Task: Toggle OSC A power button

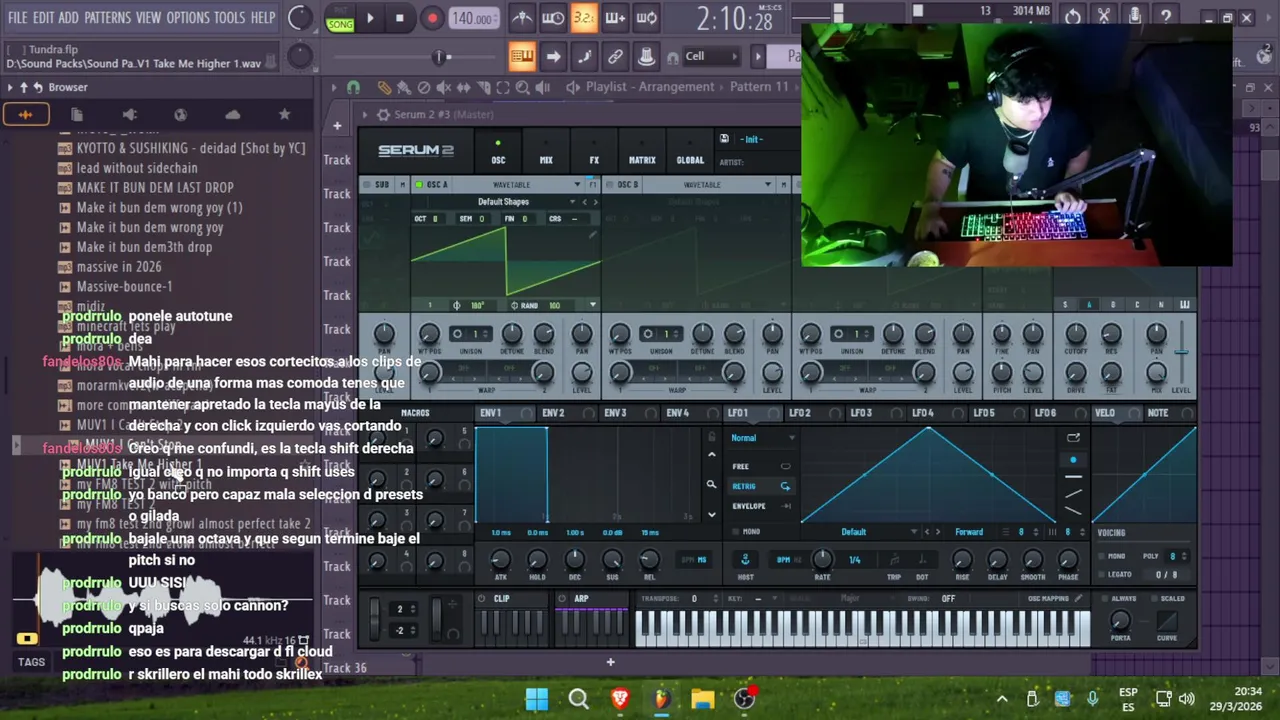Action: click(419, 185)
